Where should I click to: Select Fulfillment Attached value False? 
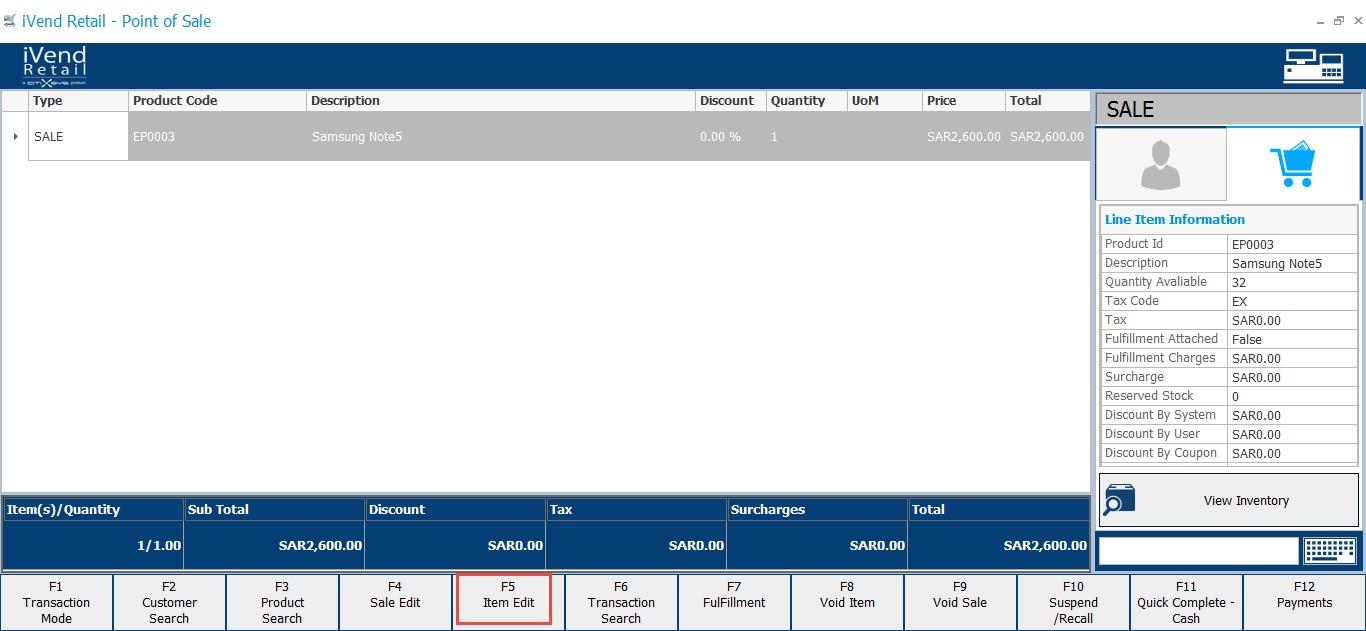(x=1292, y=339)
